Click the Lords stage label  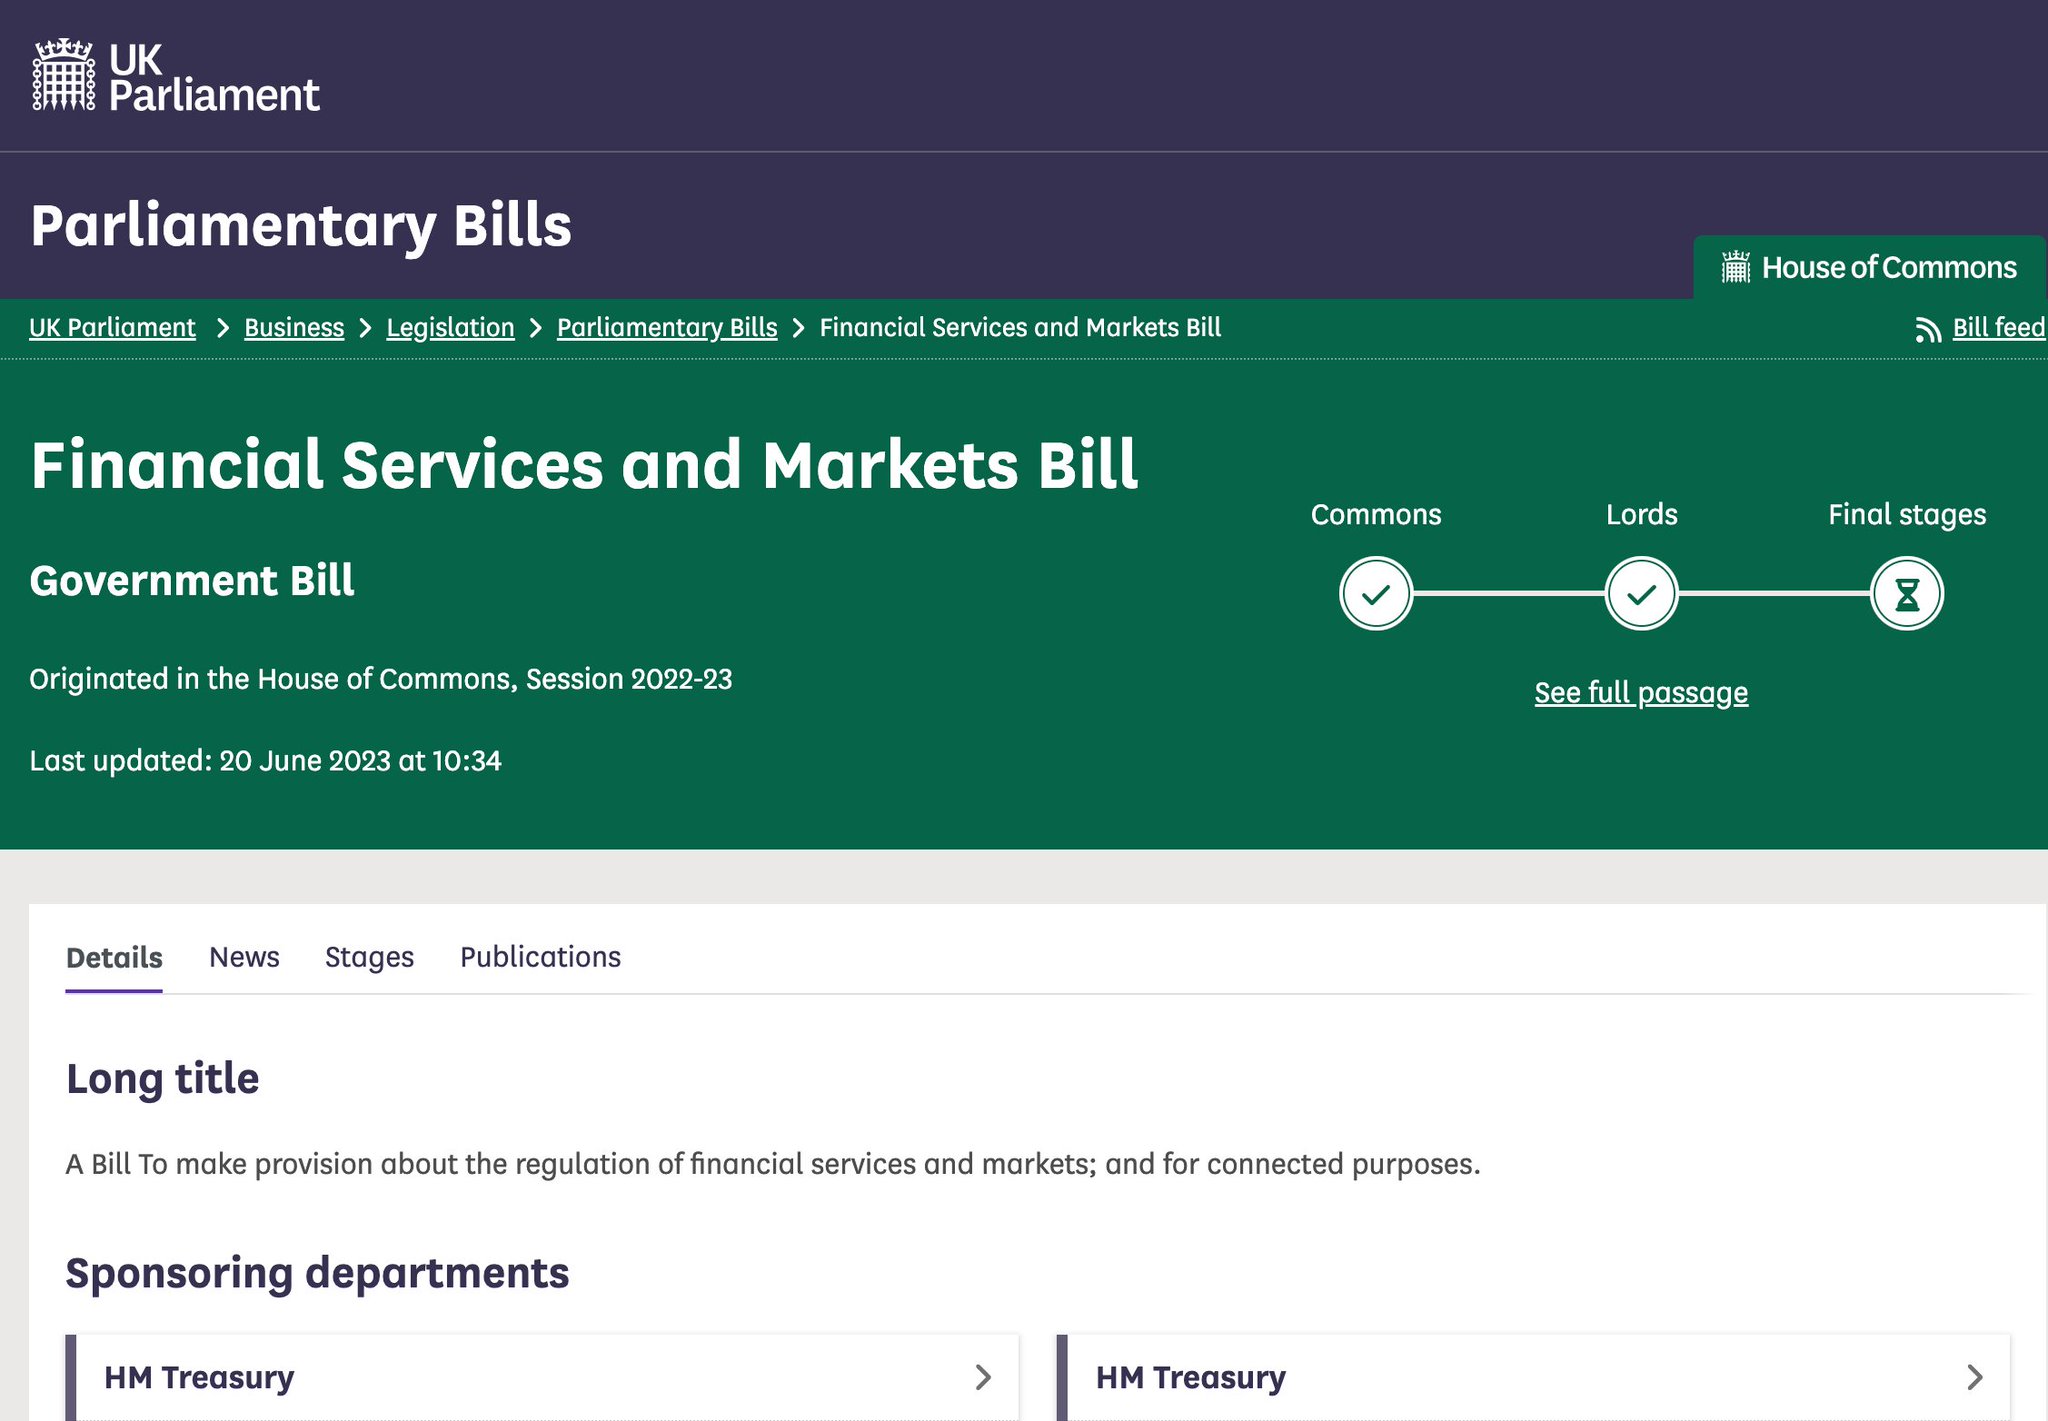click(x=1641, y=514)
